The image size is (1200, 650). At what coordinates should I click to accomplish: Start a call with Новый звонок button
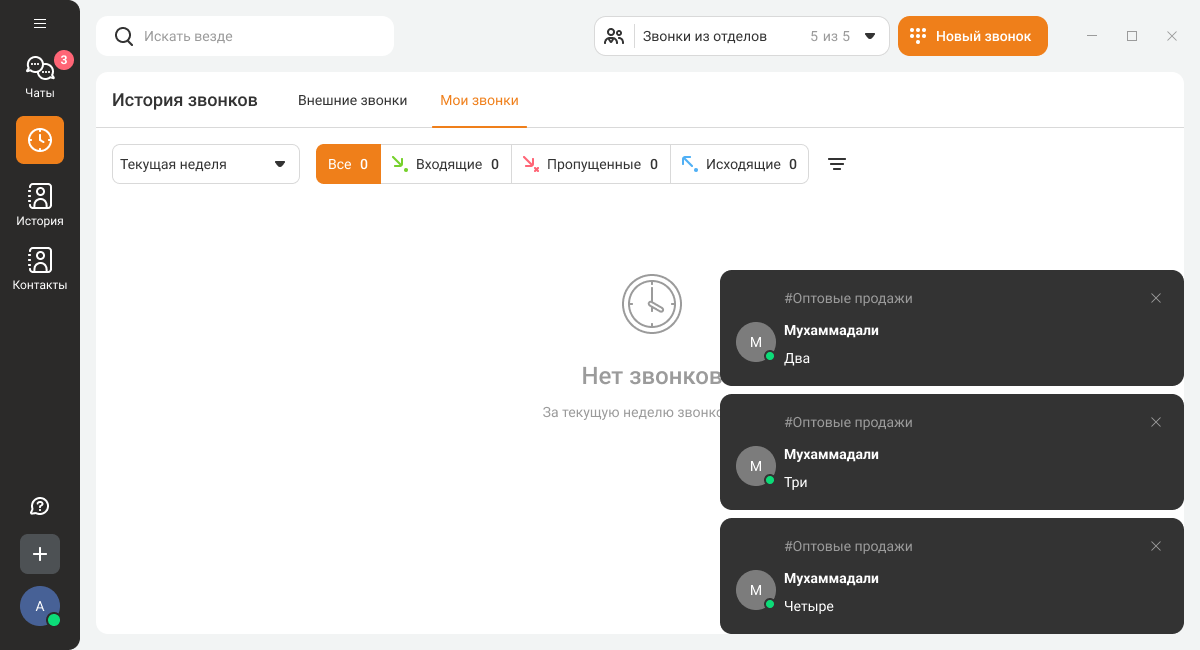pos(972,36)
